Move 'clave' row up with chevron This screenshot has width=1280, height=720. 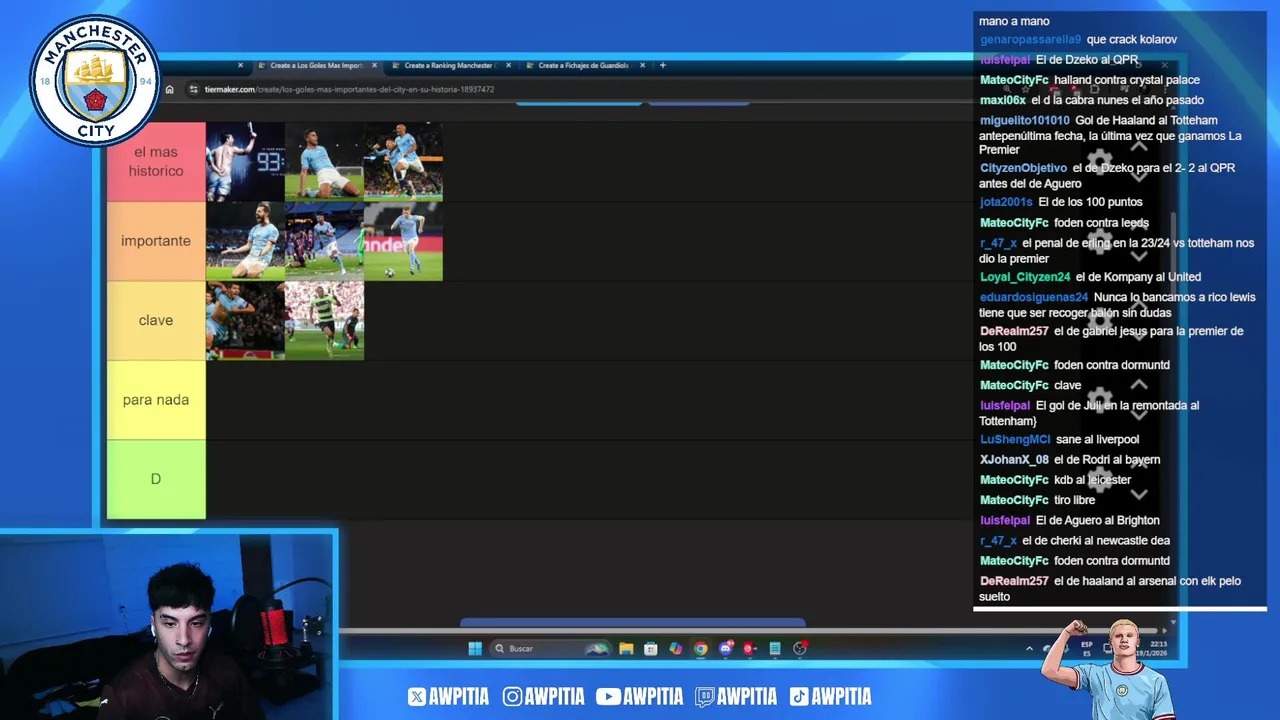tap(1139, 305)
